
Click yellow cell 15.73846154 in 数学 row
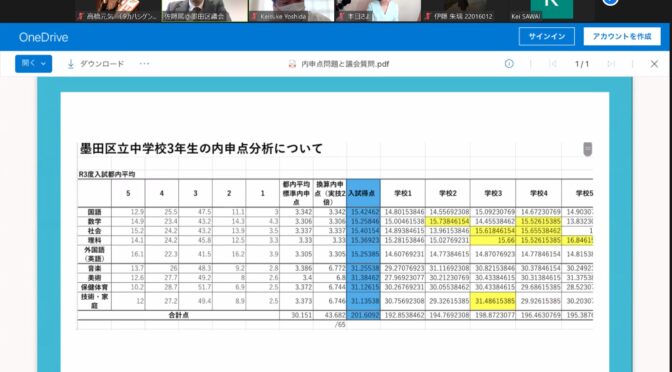click(447, 221)
